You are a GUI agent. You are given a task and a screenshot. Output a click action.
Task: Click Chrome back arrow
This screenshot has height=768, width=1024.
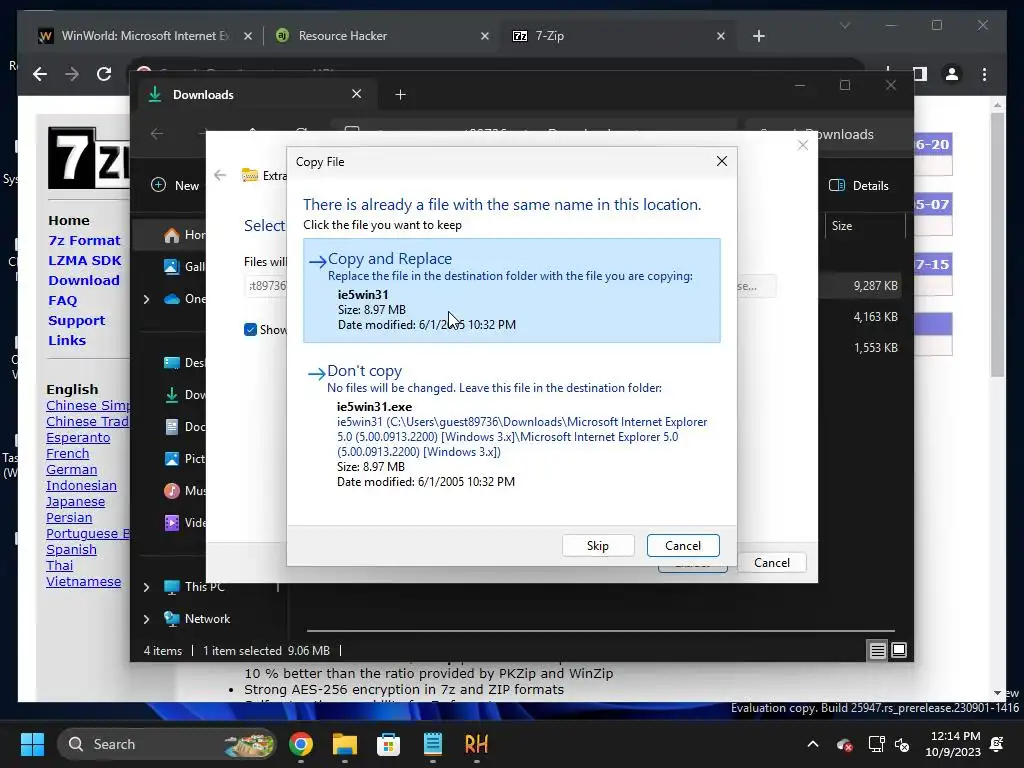click(x=40, y=74)
